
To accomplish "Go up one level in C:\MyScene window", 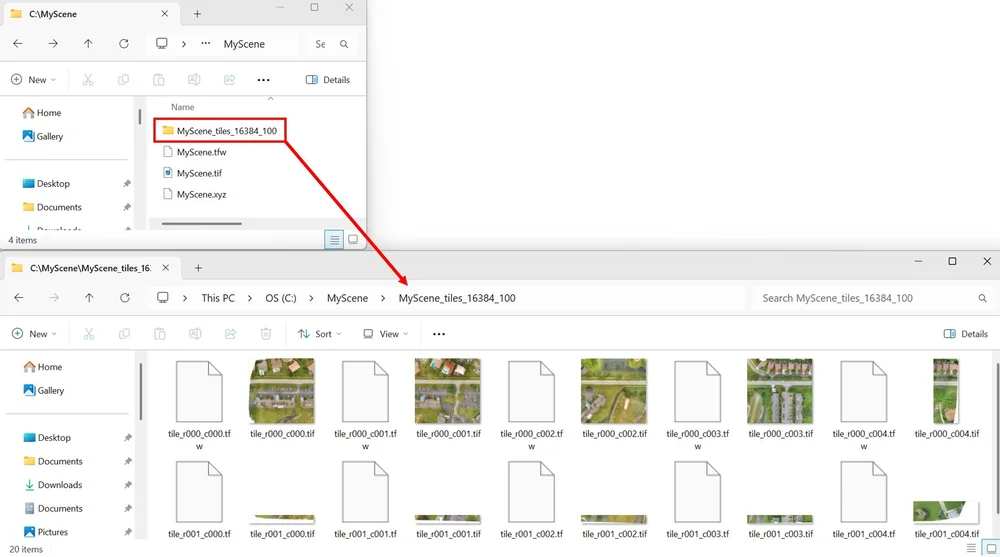I will 88,44.
